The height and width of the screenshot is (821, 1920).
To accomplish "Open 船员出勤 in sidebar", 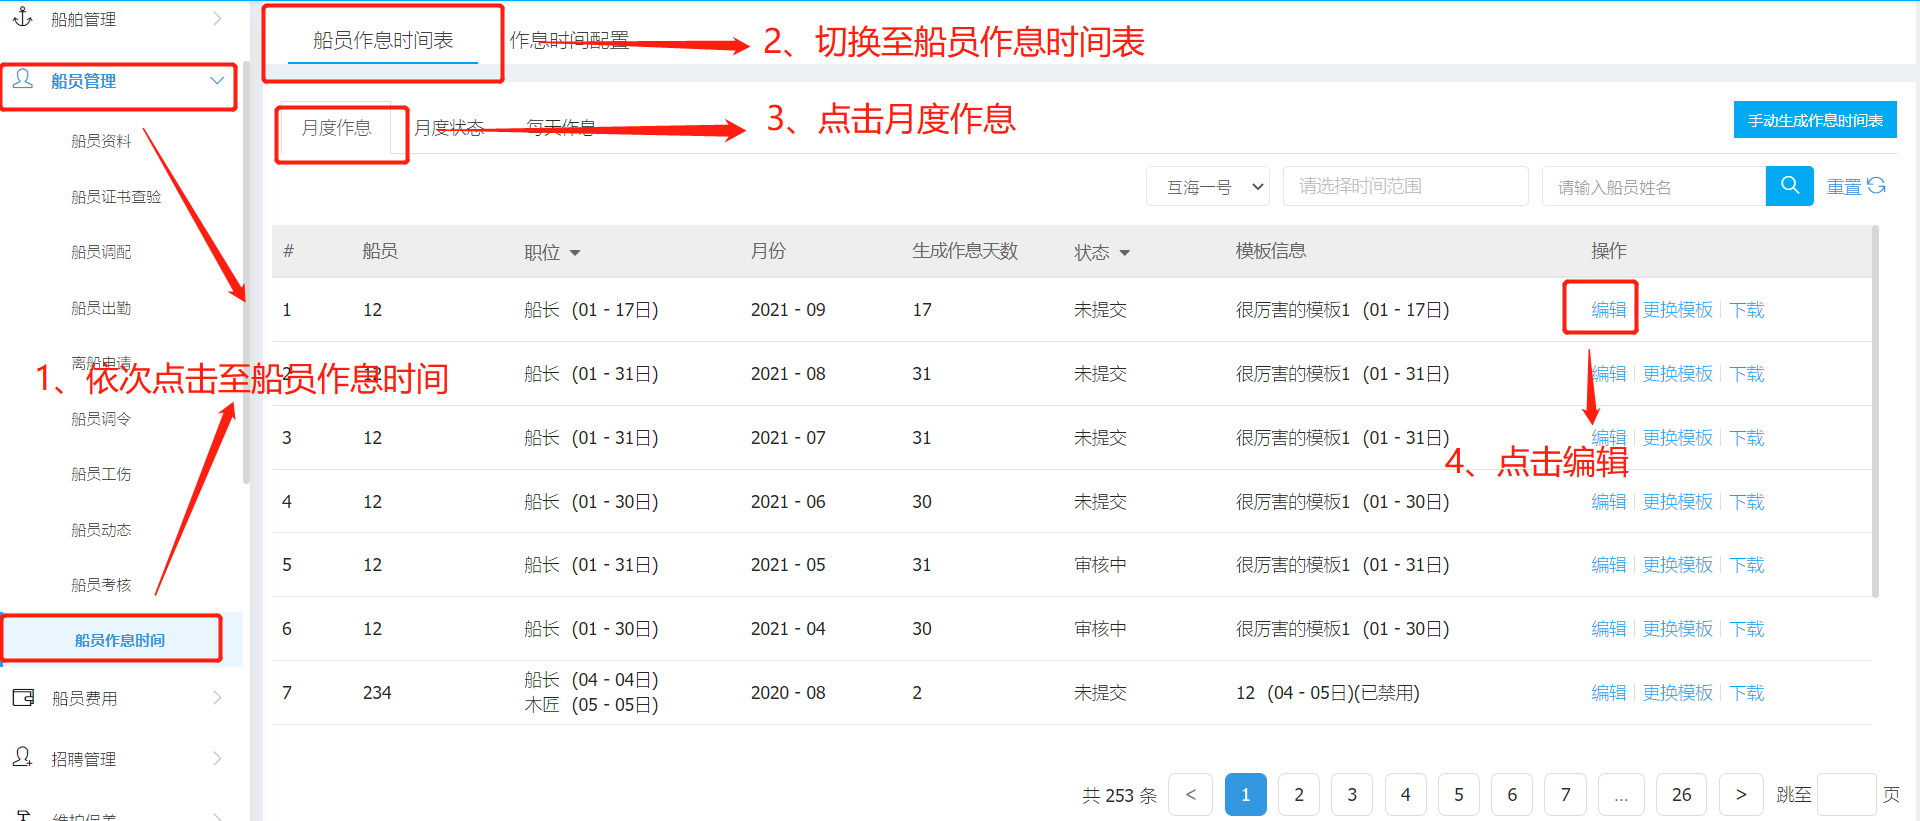I will [101, 308].
